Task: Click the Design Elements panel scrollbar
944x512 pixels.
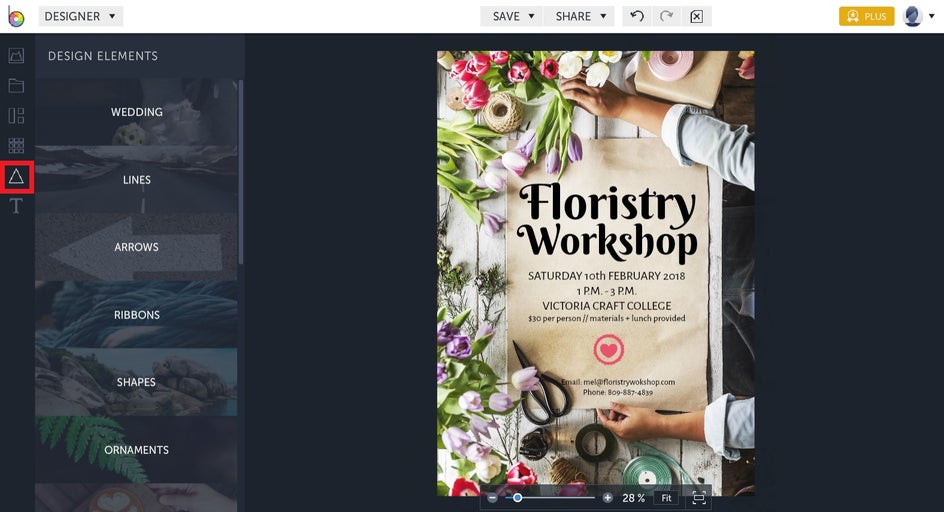Action: (x=241, y=172)
